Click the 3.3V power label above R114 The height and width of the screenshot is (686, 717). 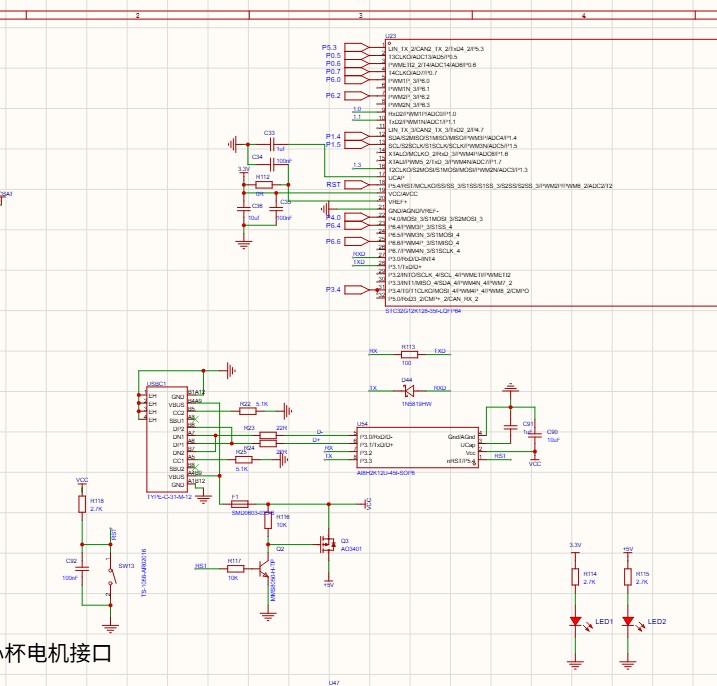pyautogui.click(x=575, y=545)
